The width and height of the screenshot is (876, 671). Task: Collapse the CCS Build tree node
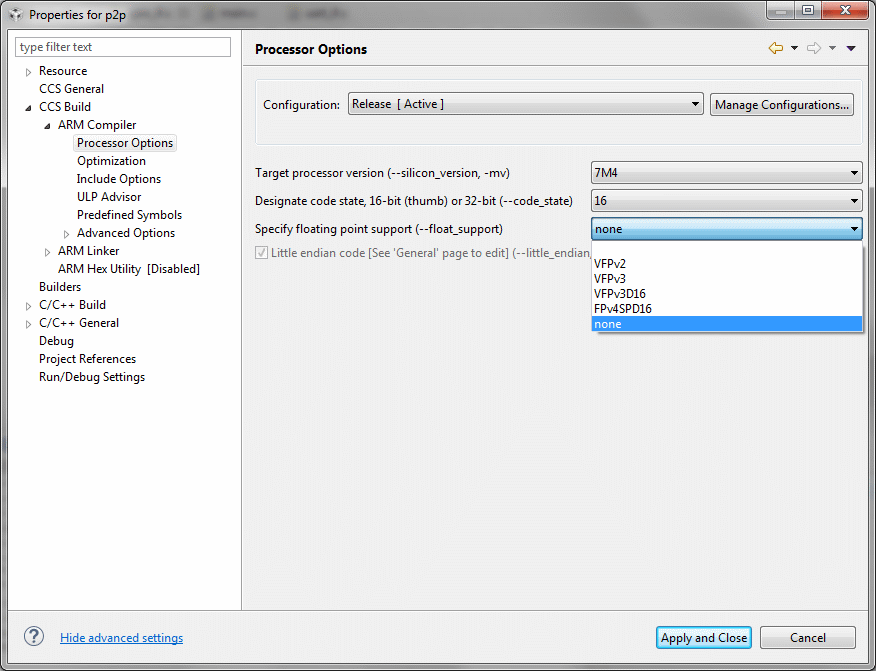[x=29, y=107]
